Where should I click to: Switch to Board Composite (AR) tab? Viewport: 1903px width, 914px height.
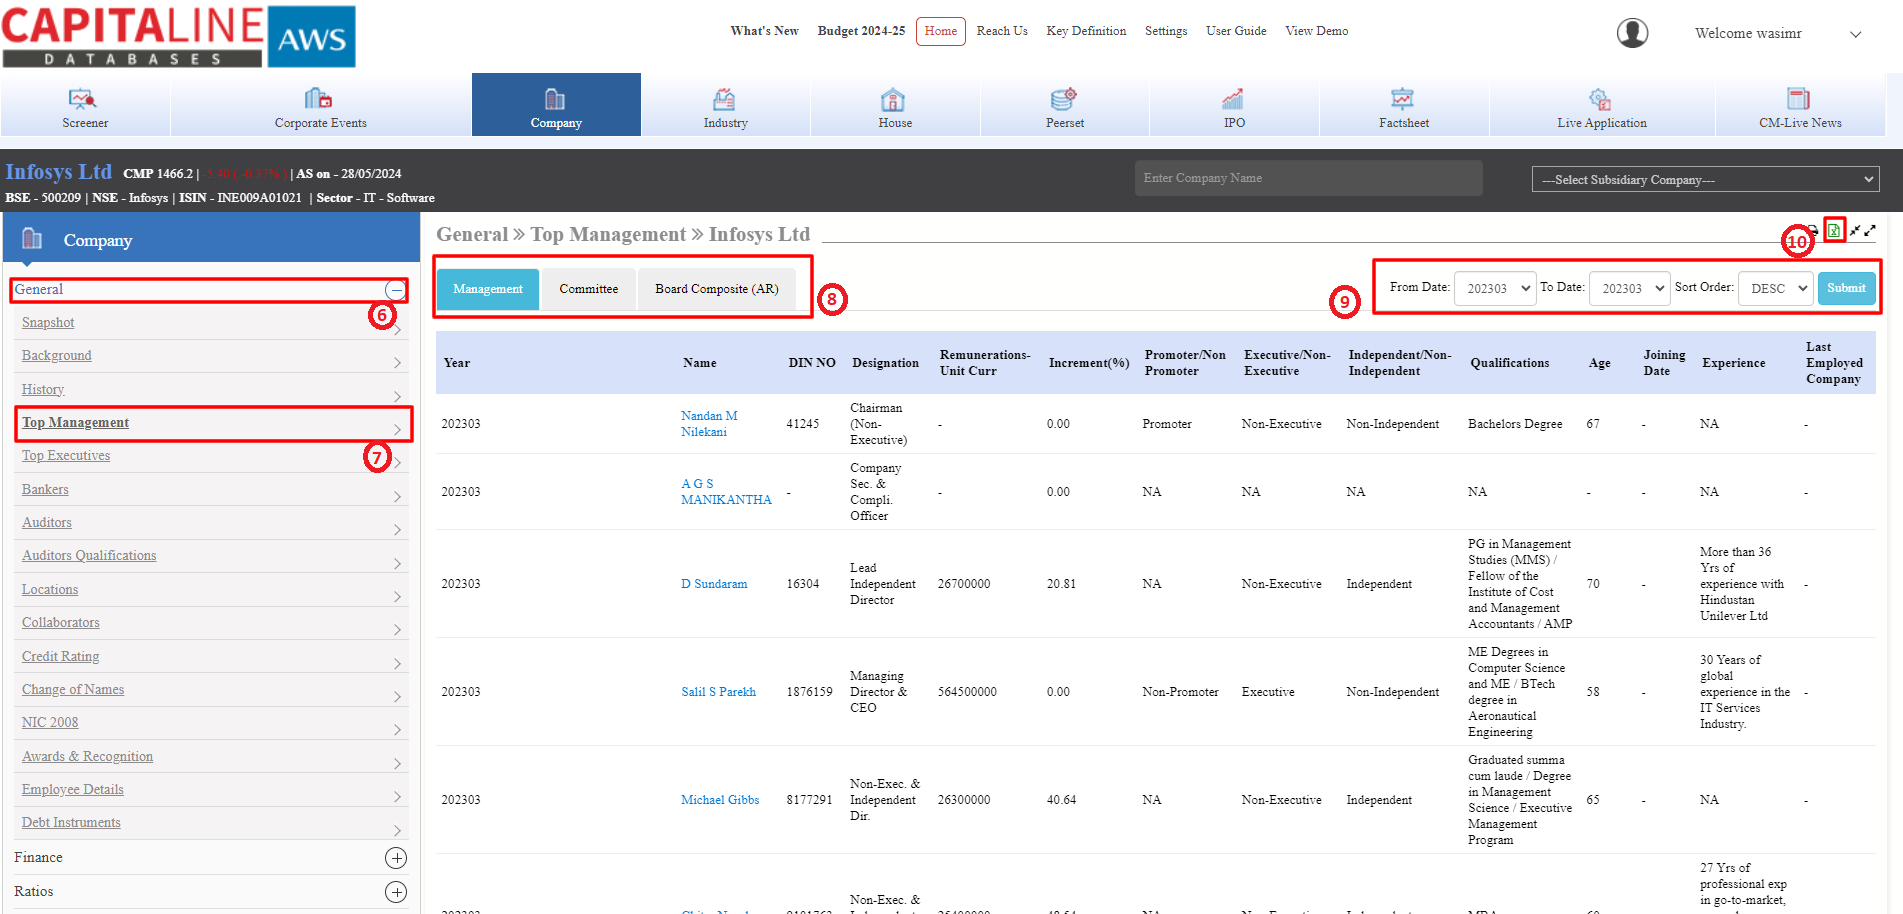click(717, 289)
